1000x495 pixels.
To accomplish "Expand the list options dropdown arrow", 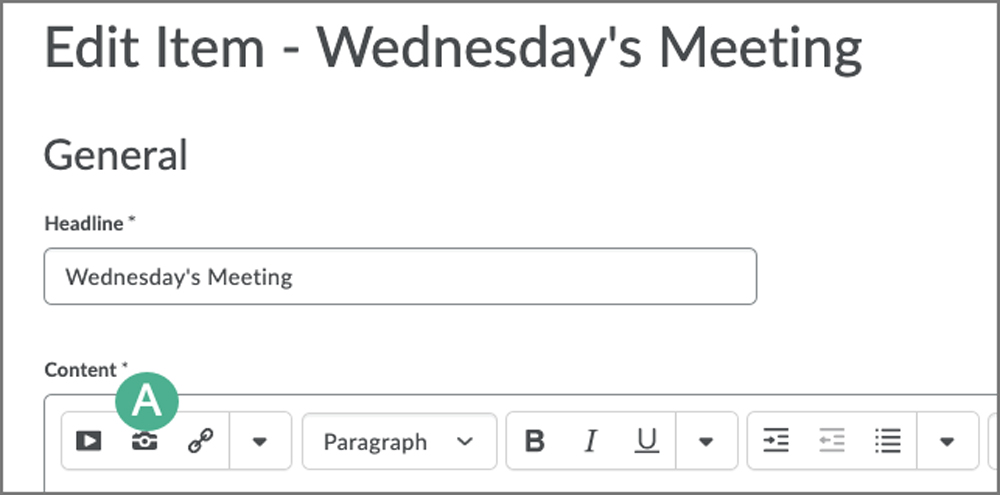I will point(947,441).
